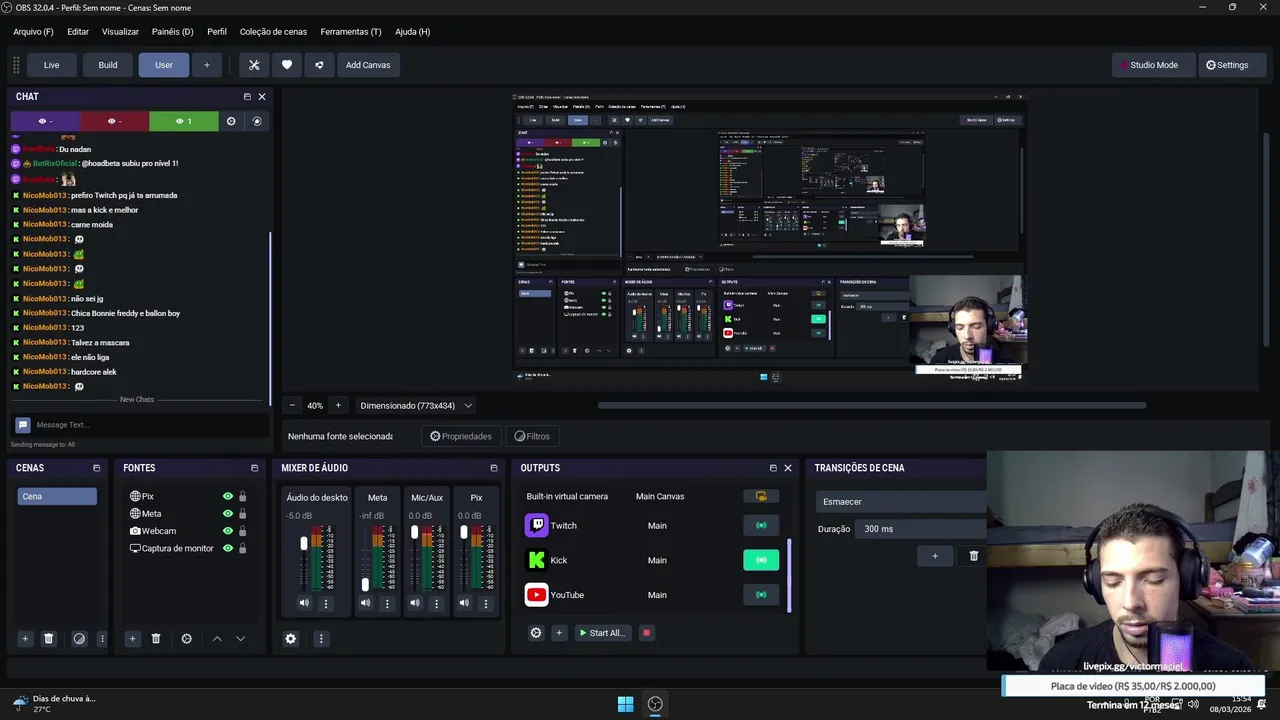This screenshot has width=1280, height=720.
Task: Toggle built-in virtual camera output
Action: [x=761, y=497]
